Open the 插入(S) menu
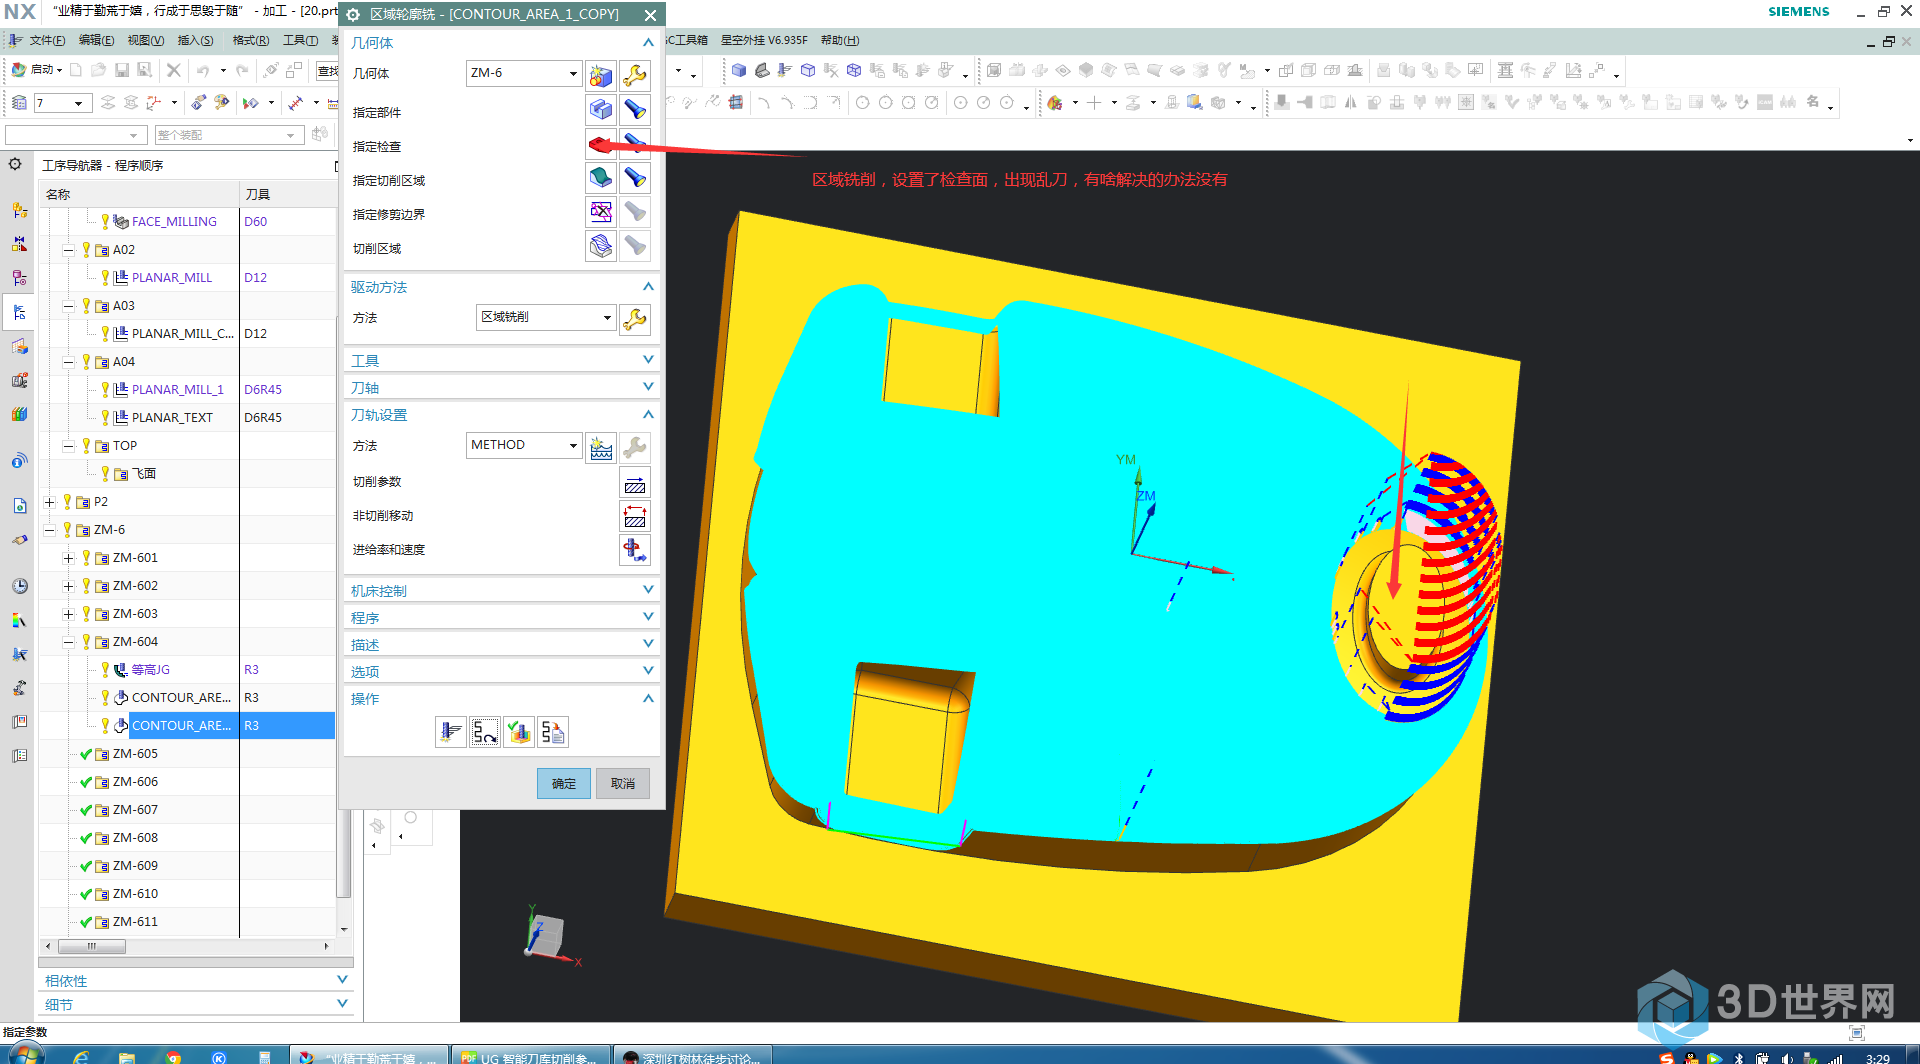The image size is (1920, 1064). 195,40
